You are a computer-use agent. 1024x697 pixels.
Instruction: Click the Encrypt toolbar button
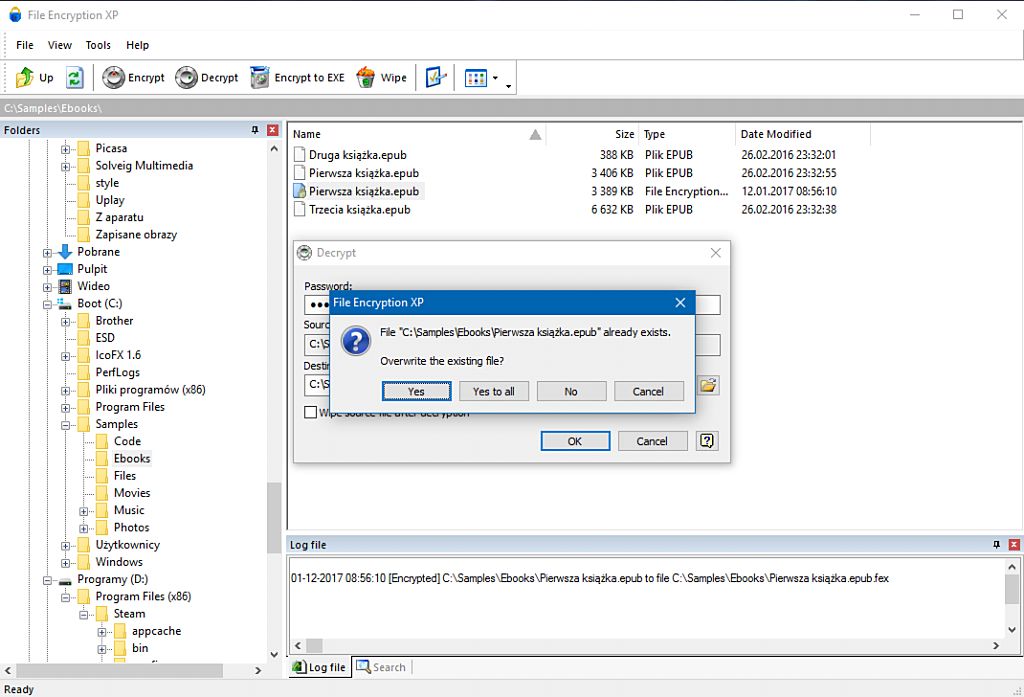click(x=133, y=78)
